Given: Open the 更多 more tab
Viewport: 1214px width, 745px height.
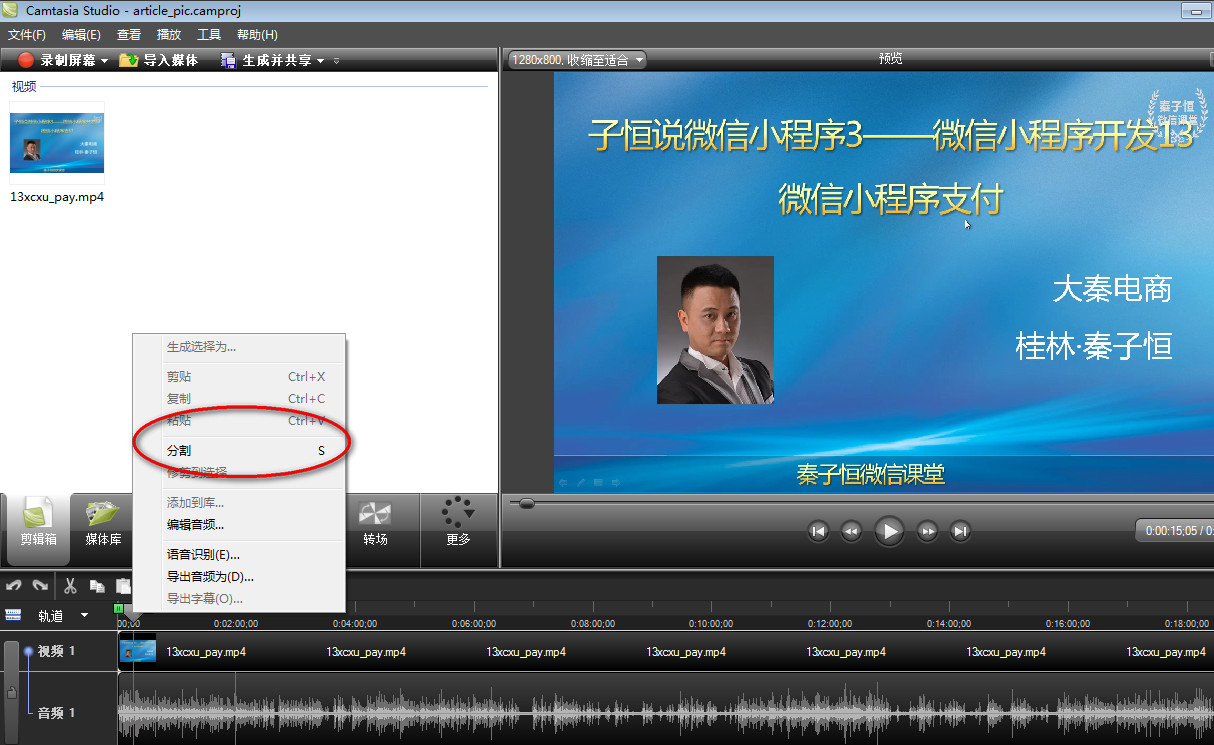Looking at the screenshot, I should [458, 524].
